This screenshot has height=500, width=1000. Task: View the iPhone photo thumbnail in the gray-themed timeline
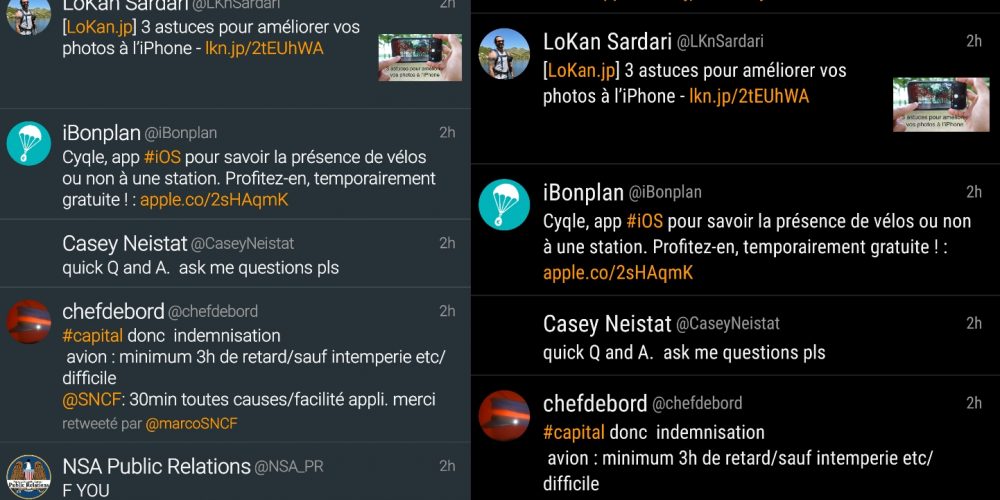pos(420,57)
